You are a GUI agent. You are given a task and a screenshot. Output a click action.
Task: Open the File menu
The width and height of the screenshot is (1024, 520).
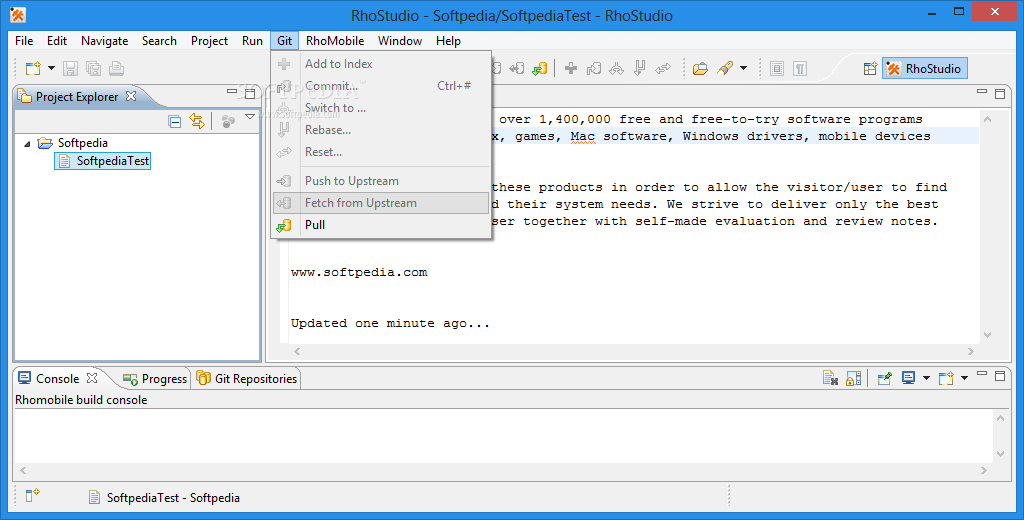tap(24, 41)
